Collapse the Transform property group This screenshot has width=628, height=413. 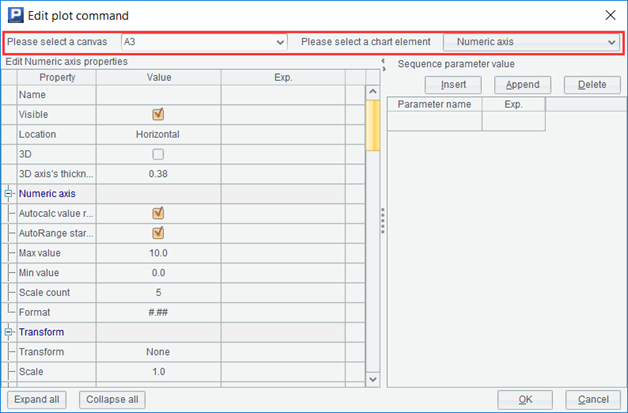click(x=9, y=332)
